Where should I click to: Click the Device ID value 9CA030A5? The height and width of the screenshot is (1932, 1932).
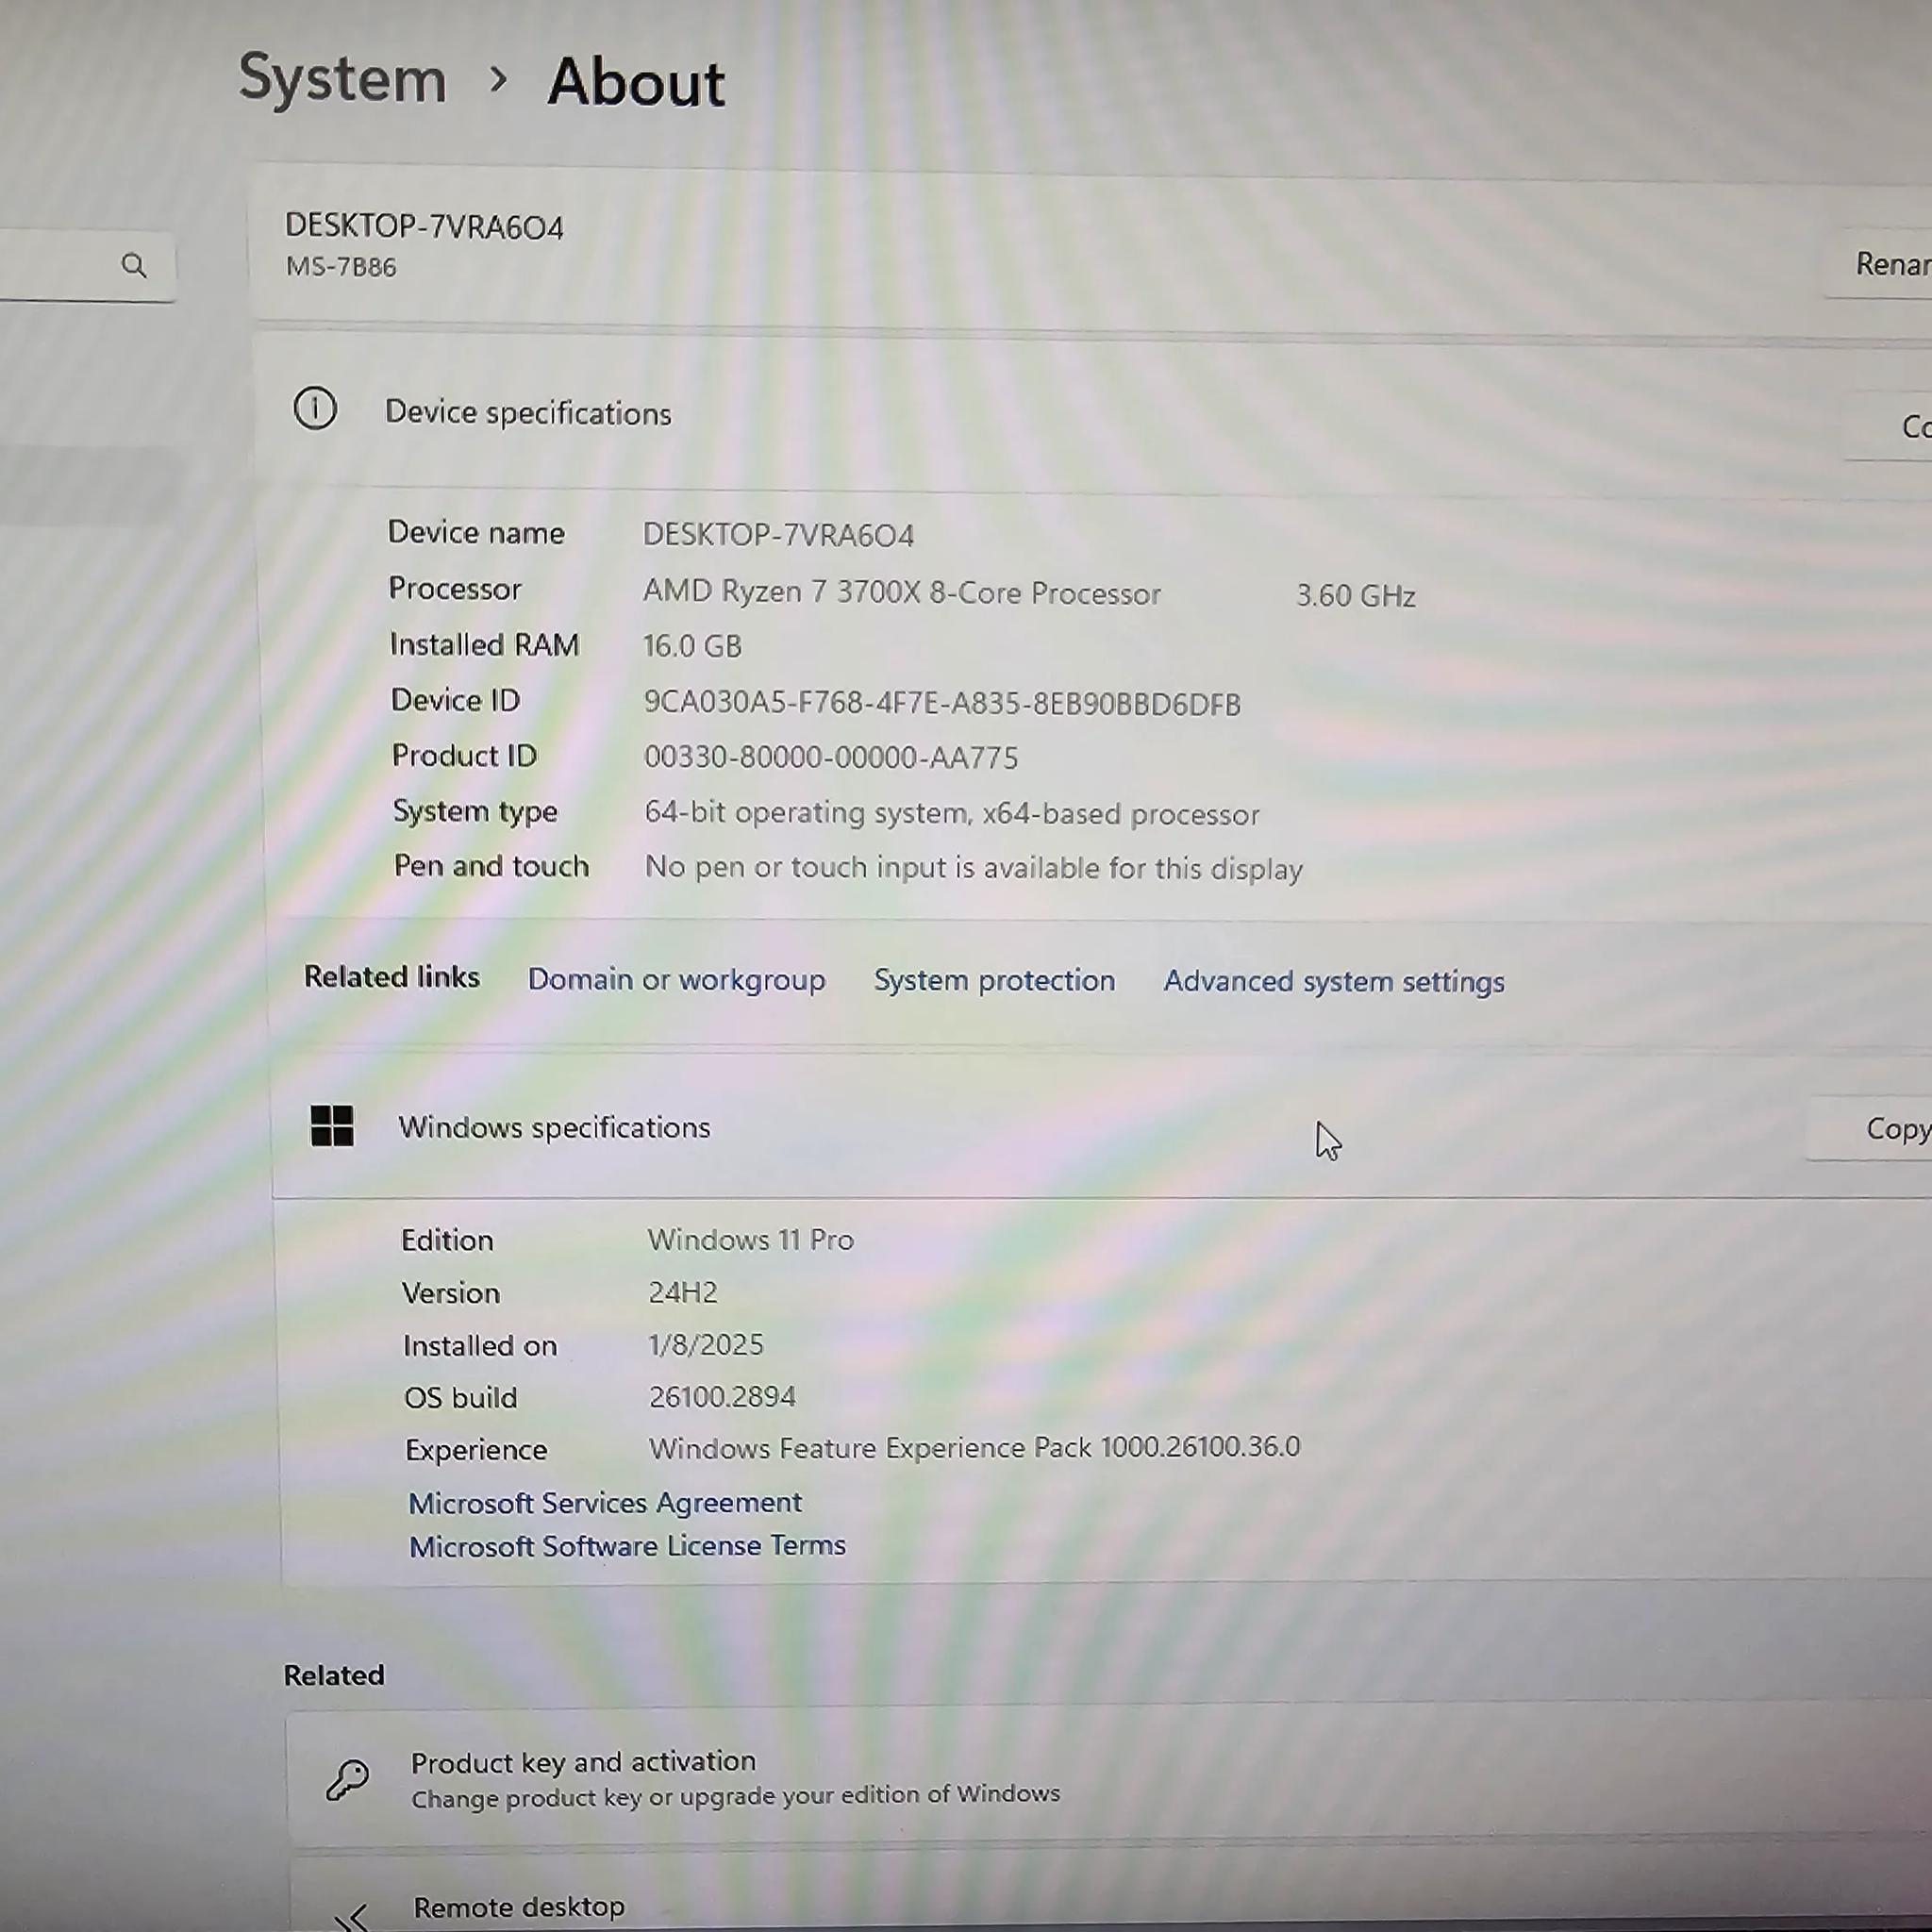(942, 703)
